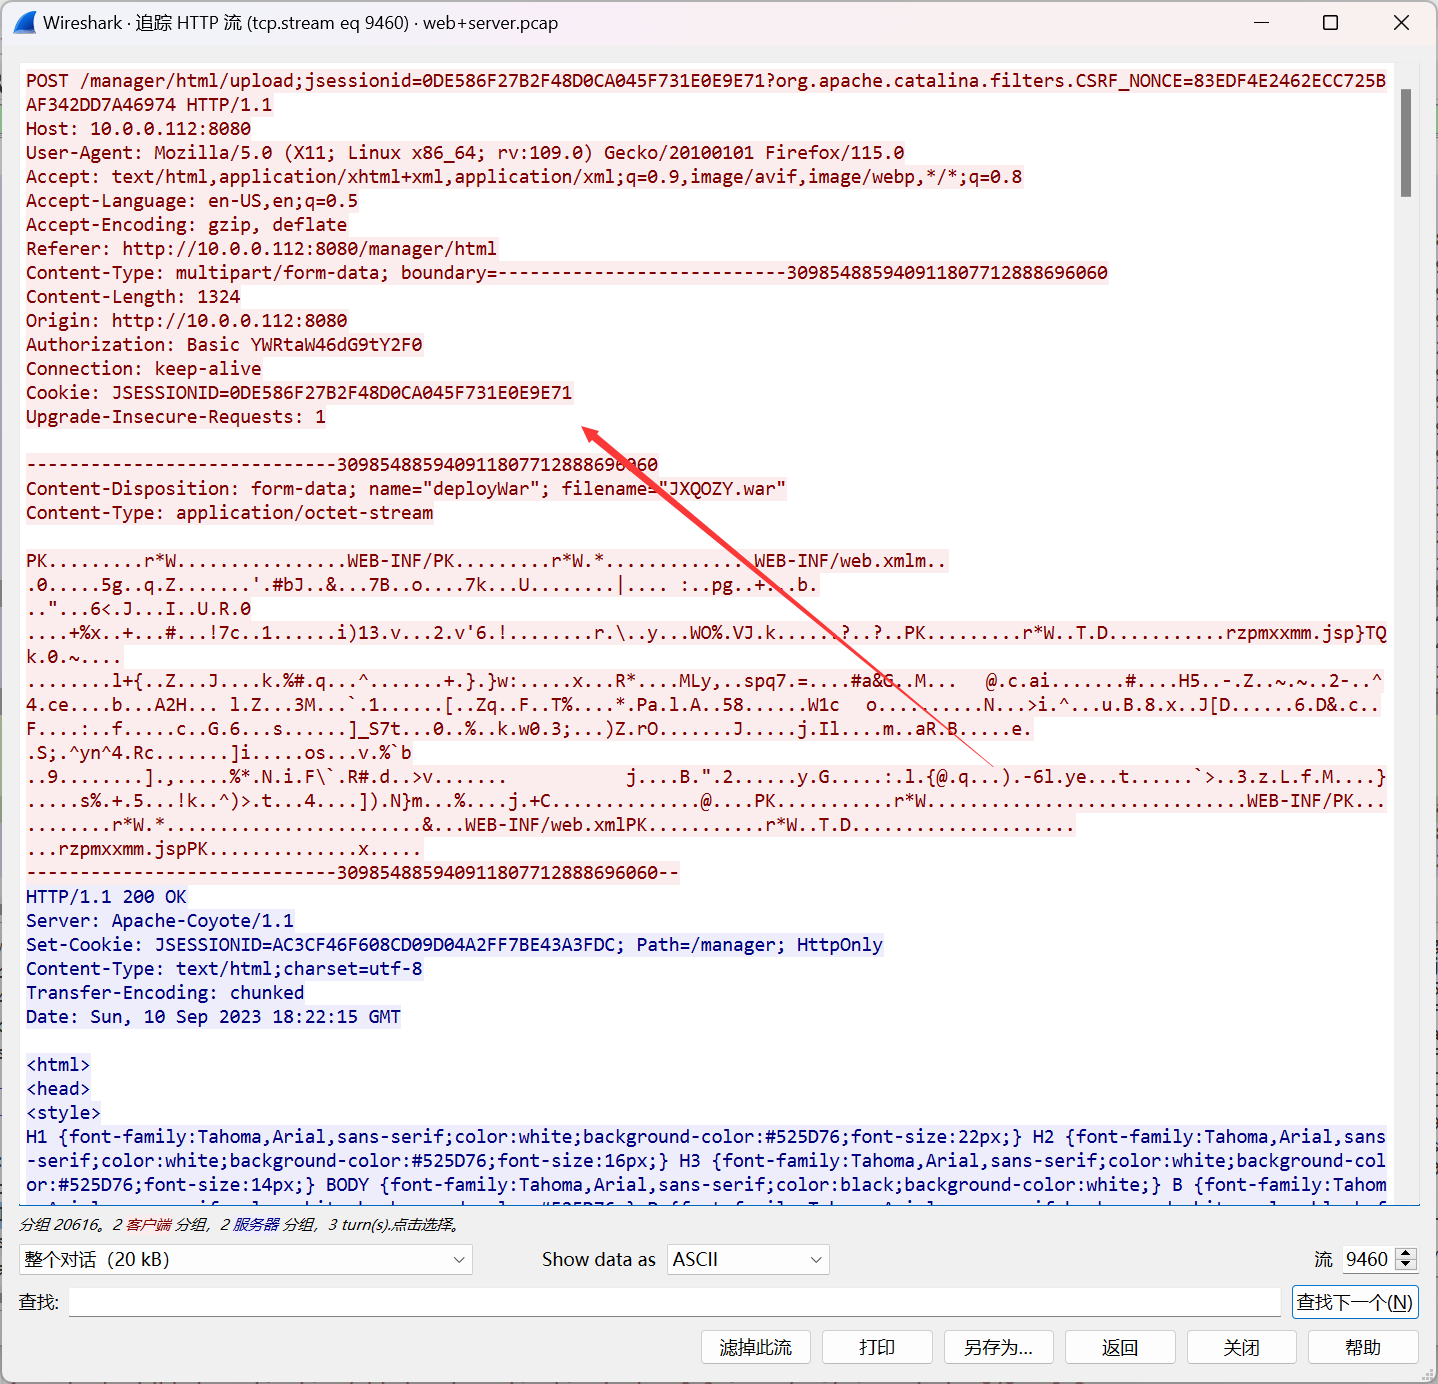This screenshot has height=1384, width=1438.
Task: Click the Set-Cookie JSESSIONID=AC3CF46F... line
Action: pyautogui.click(x=454, y=945)
